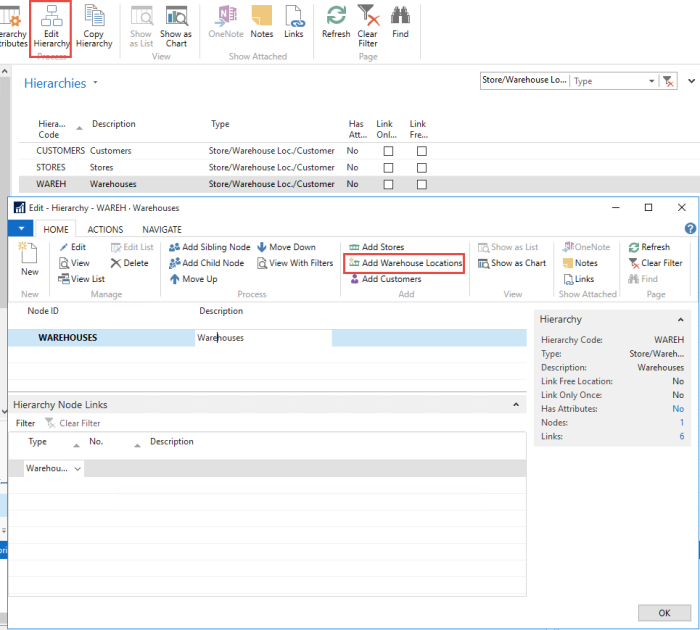Open the Links value 6 link
Screen dimensions: 700x630
click(x=681, y=437)
